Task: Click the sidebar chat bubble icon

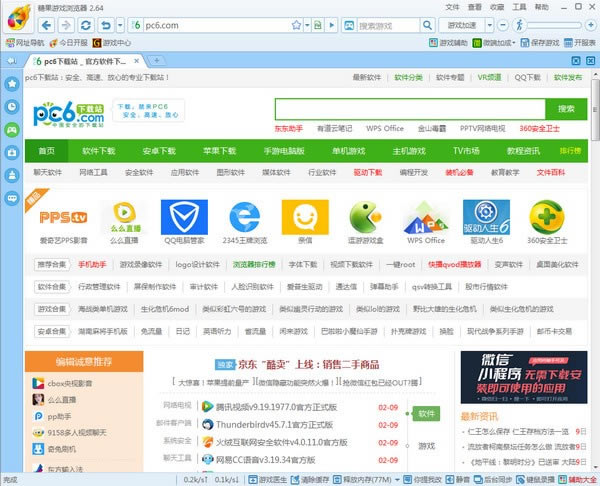Action: coord(12,198)
